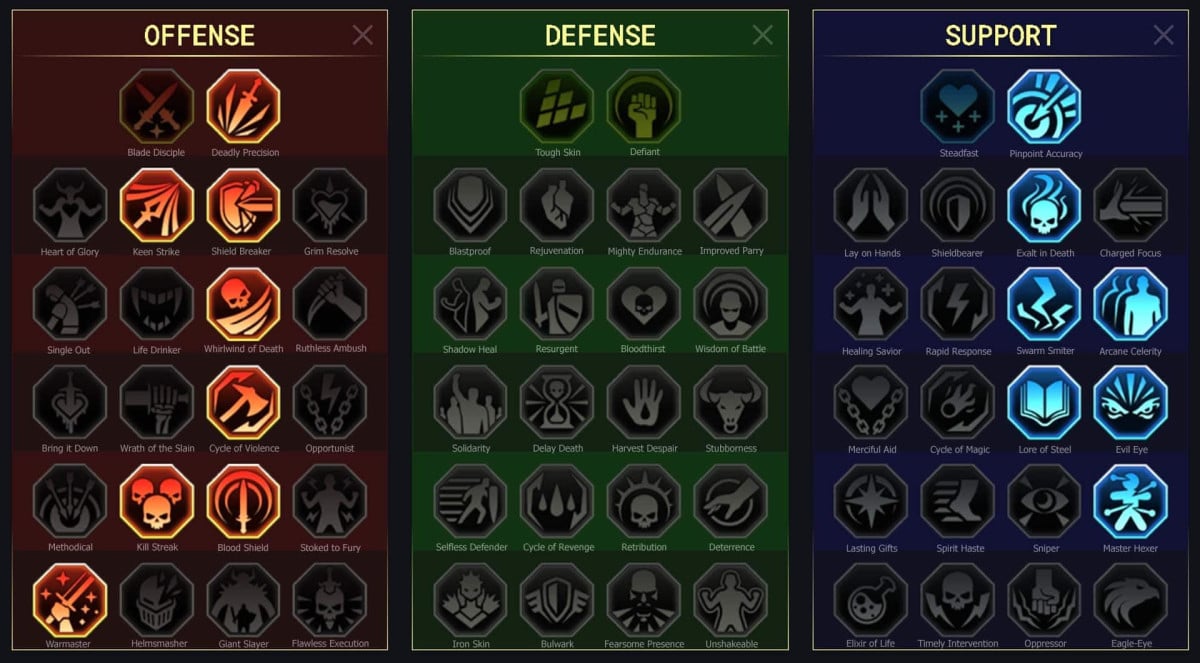
Task: Select the Defiant fist icon
Action: click(x=644, y=106)
